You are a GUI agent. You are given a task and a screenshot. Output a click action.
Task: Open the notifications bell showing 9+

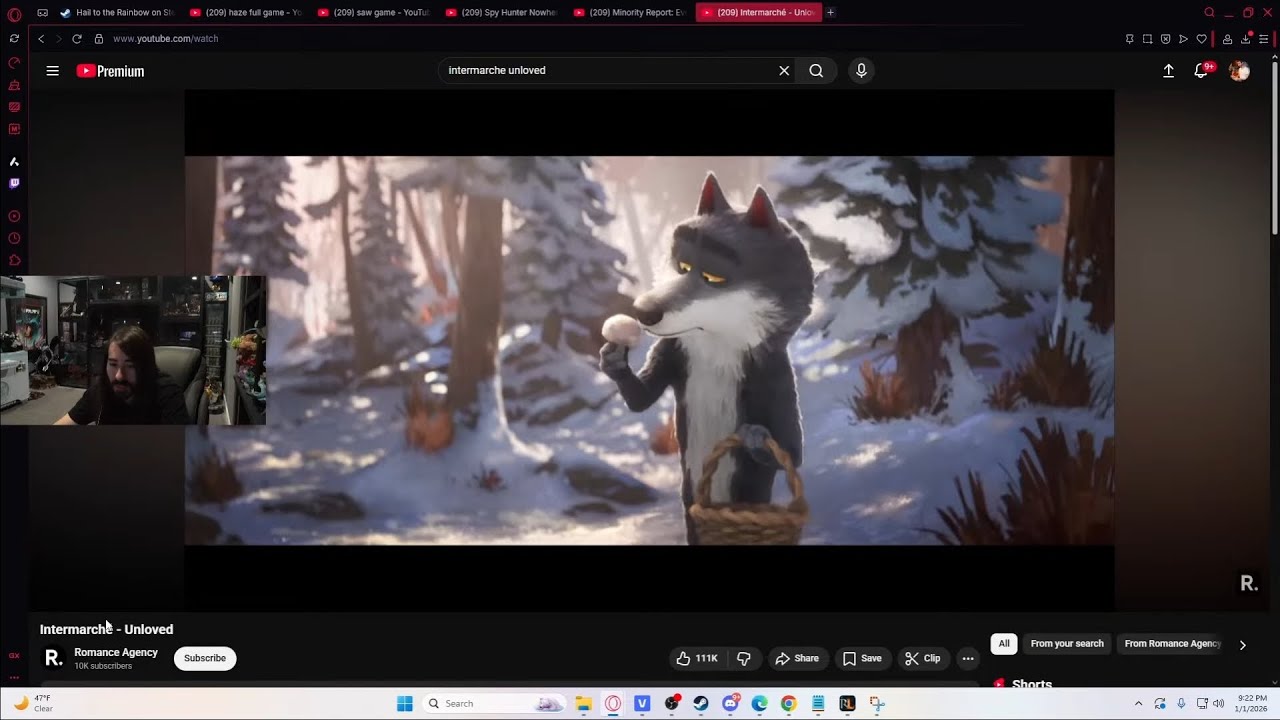coord(1202,71)
